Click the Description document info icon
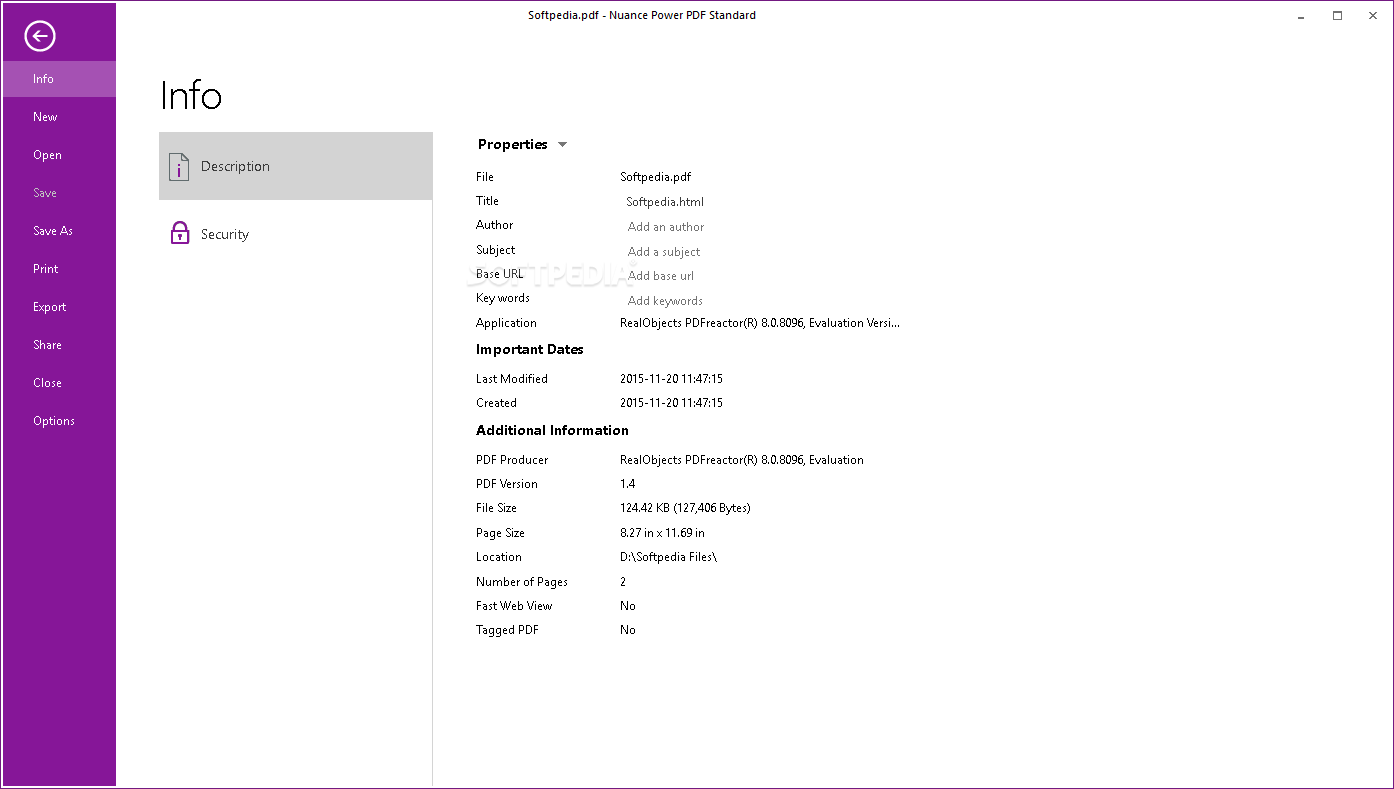Image resolution: width=1394 pixels, height=789 pixels. (179, 167)
